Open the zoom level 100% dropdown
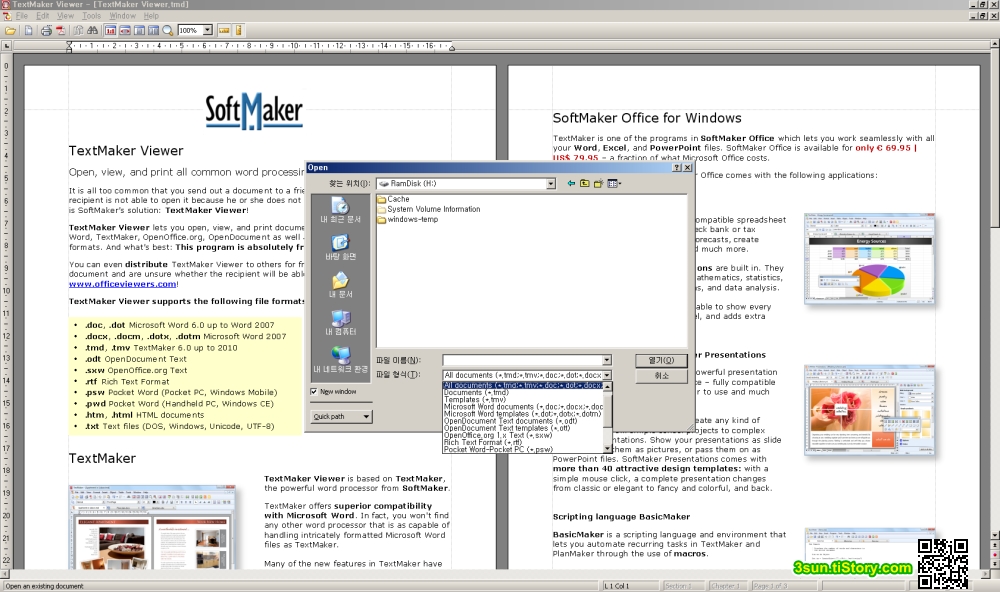Image resolution: width=1000 pixels, height=592 pixels. (207, 31)
